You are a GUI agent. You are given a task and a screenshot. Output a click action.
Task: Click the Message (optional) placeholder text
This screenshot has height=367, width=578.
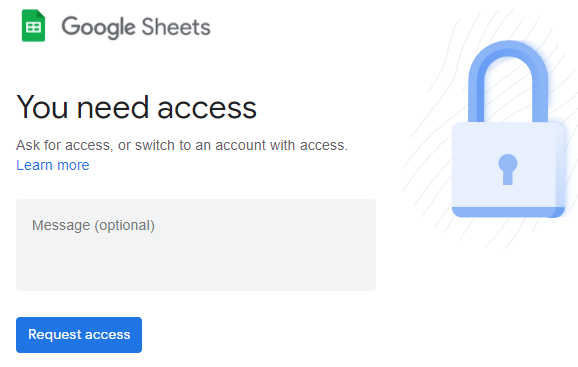coord(93,225)
